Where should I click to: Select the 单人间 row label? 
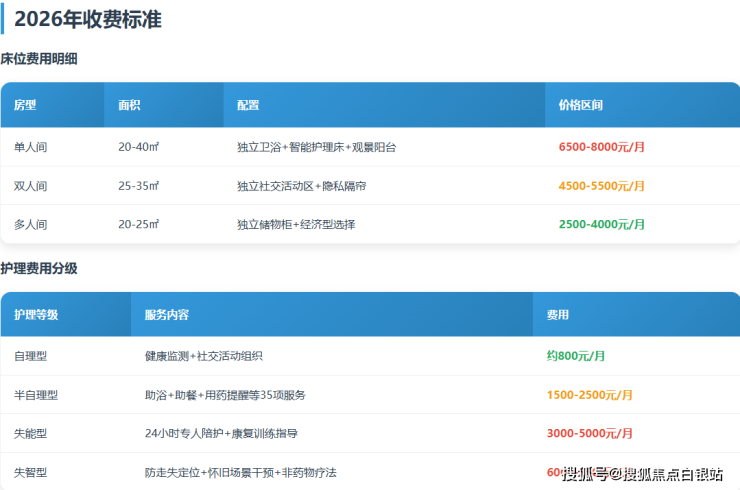tap(30, 147)
